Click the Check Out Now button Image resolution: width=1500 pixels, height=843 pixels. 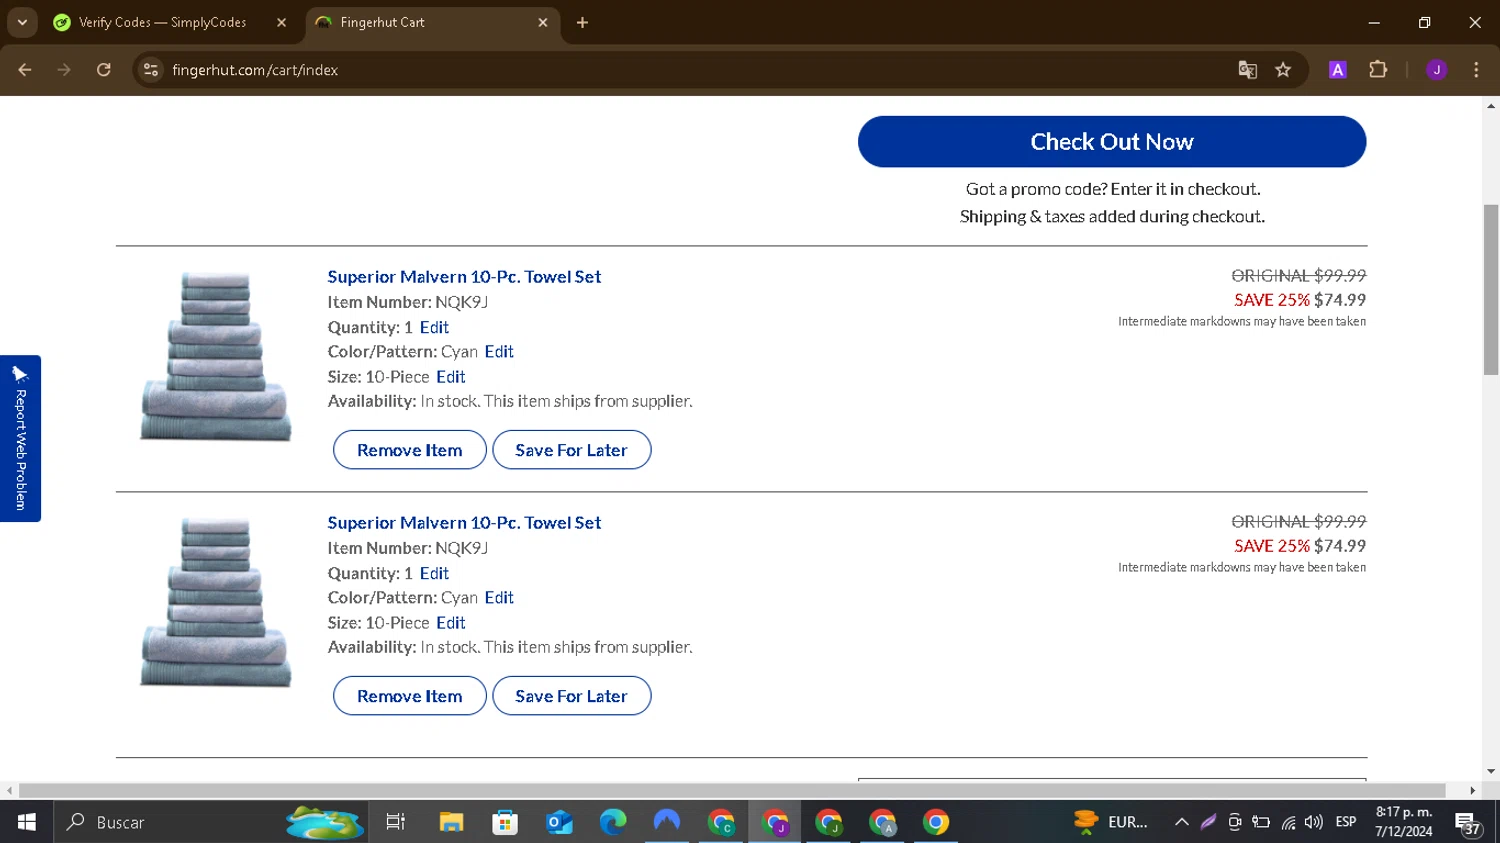tap(1112, 142)
